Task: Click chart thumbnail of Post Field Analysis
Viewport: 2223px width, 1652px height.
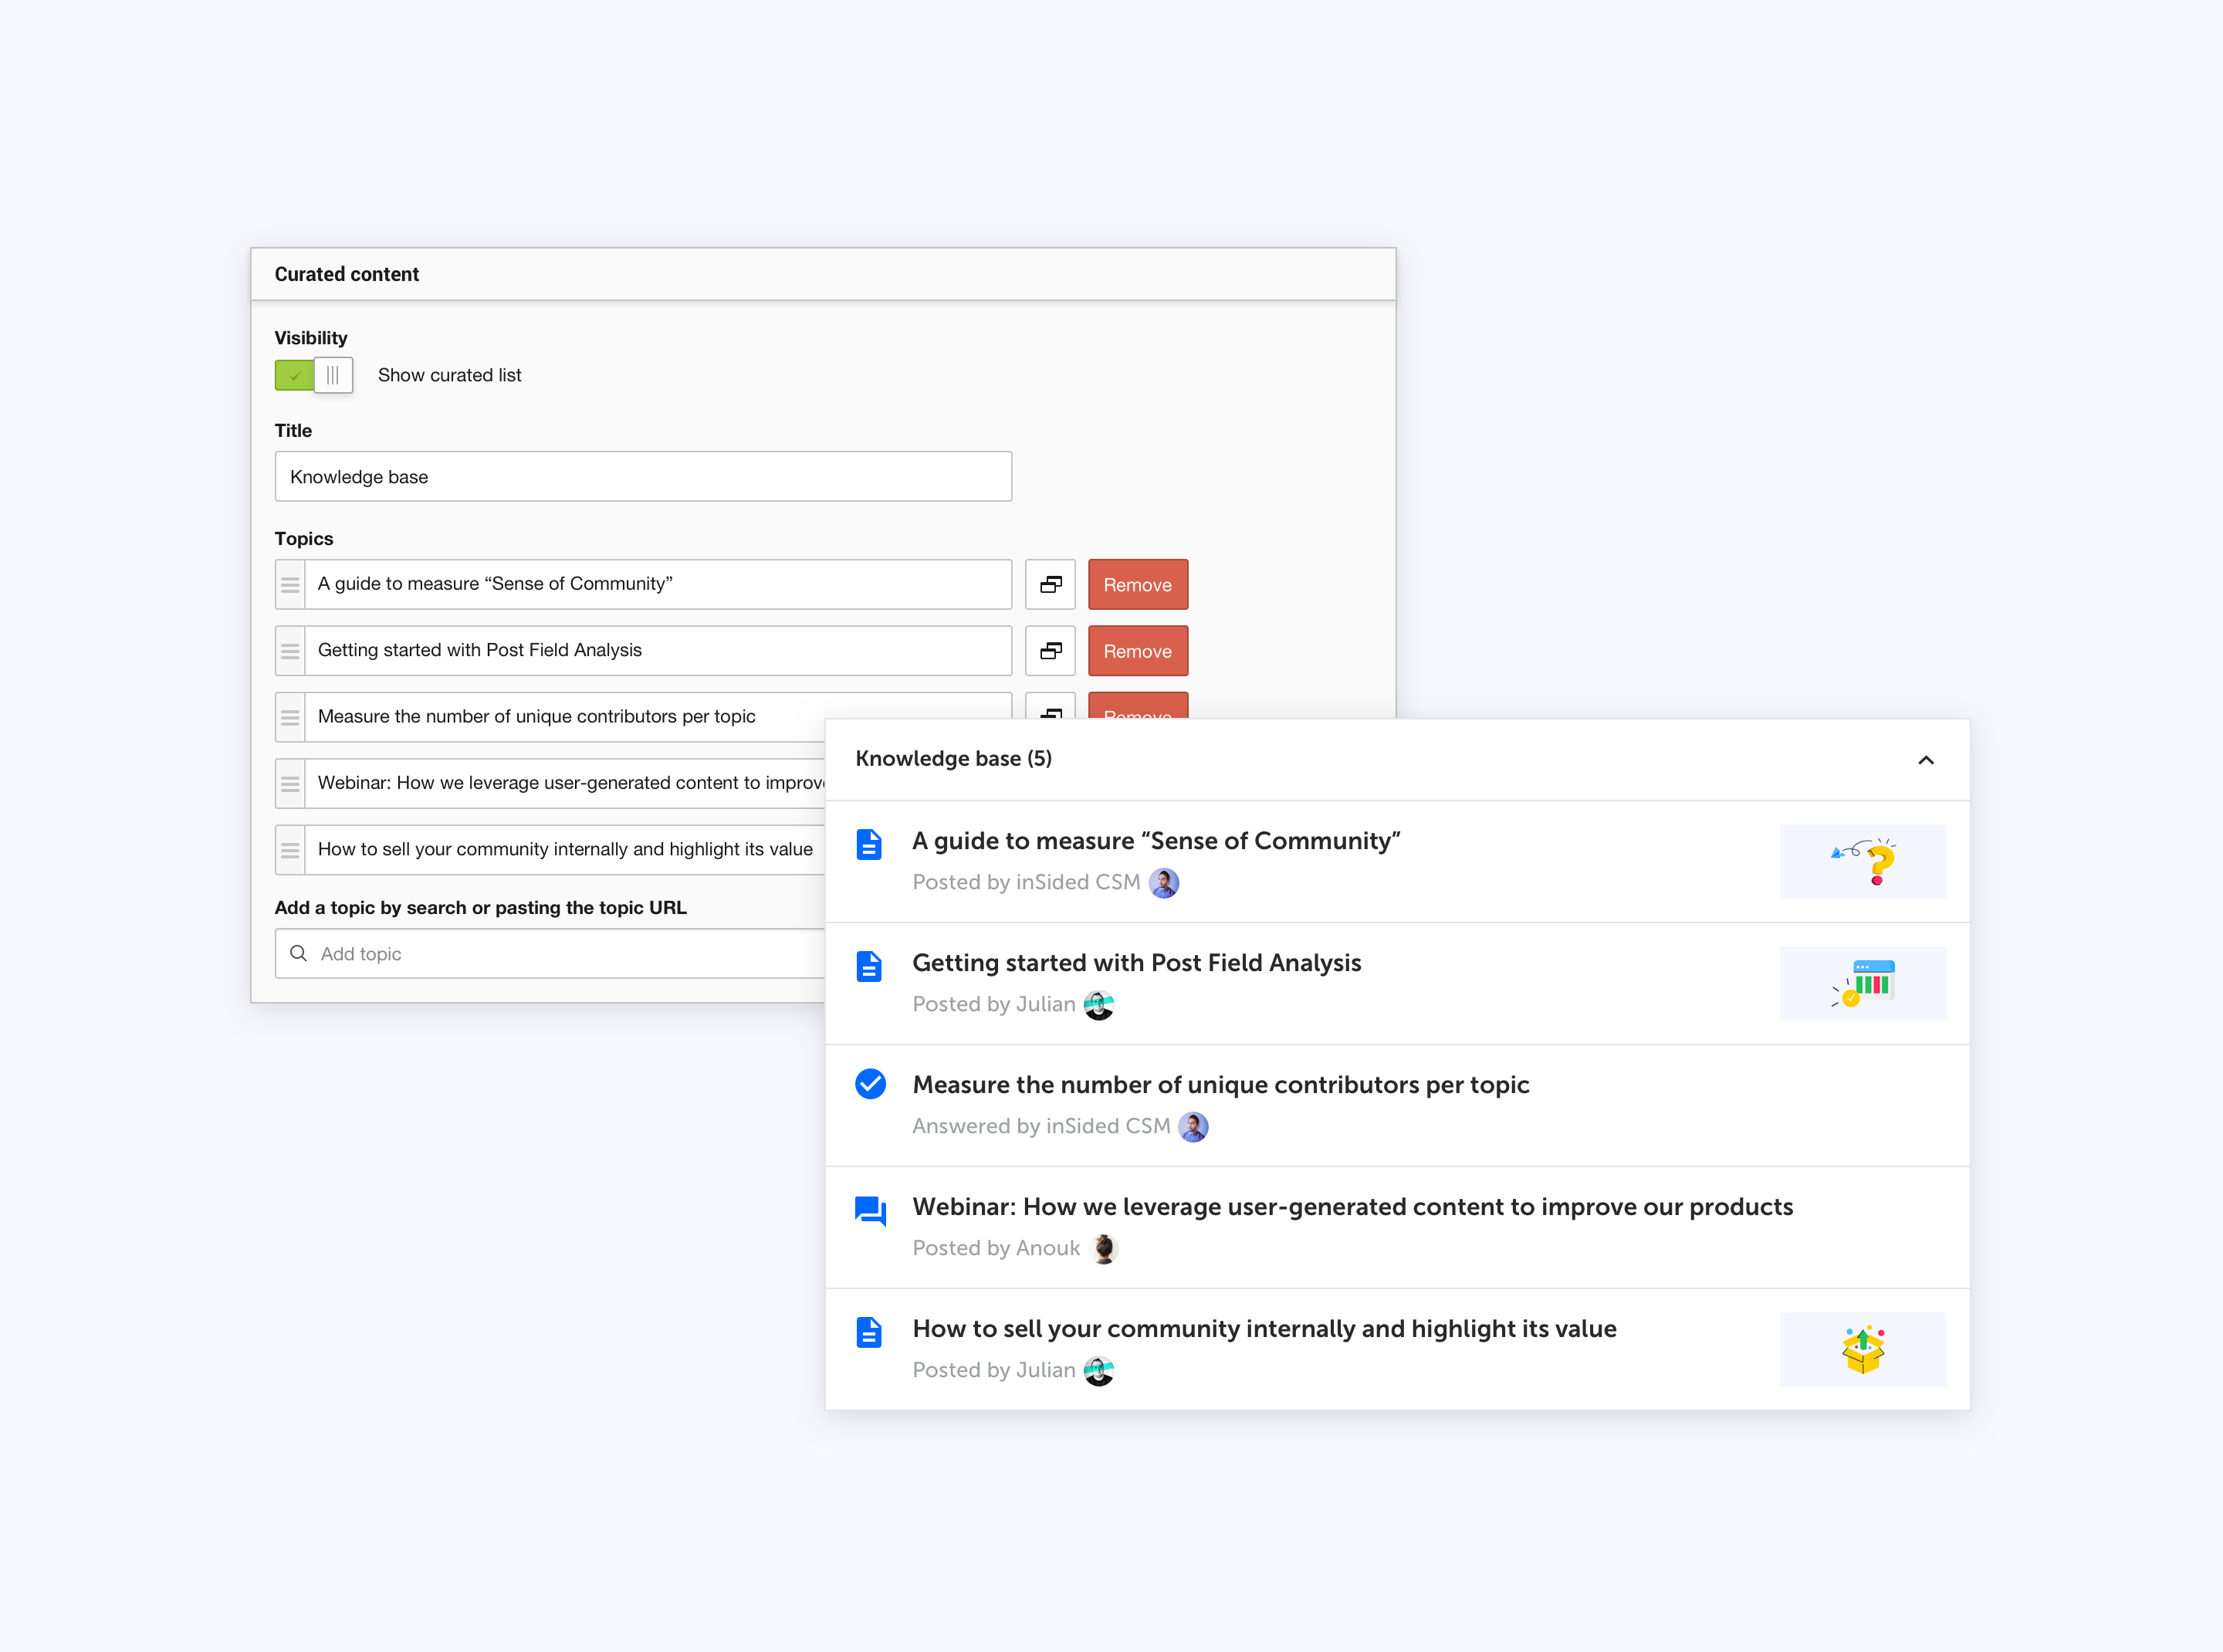Action: pos(1863,984)
